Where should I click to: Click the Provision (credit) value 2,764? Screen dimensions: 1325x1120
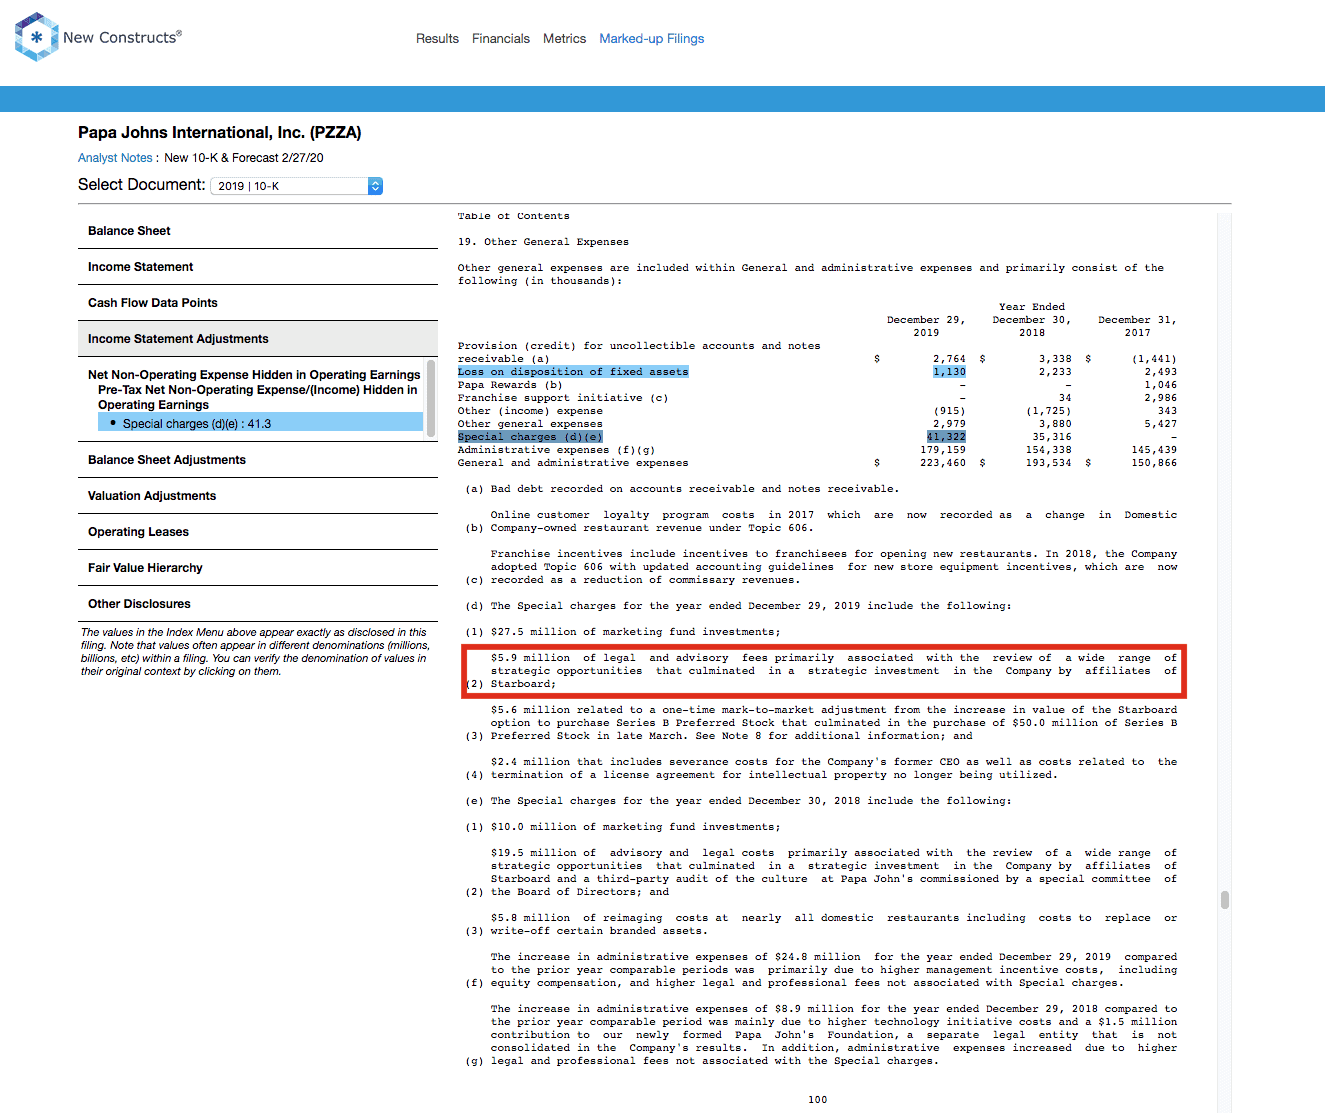949,359
